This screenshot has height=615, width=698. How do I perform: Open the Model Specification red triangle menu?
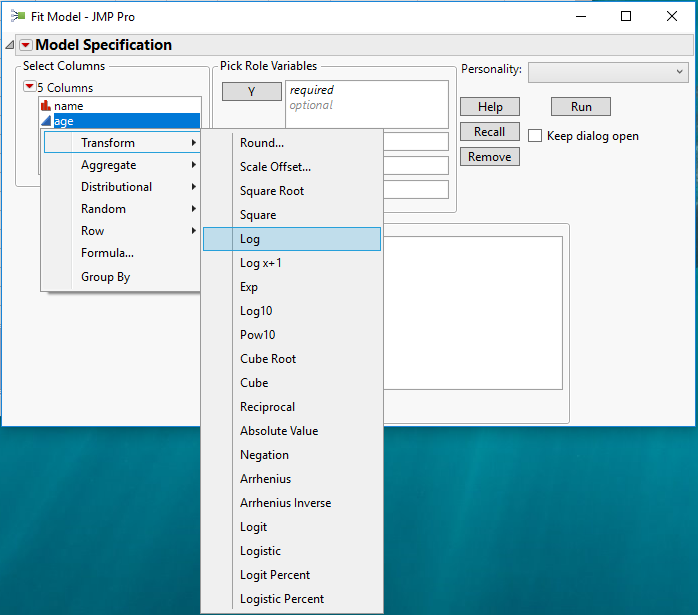tap(26, 45)
